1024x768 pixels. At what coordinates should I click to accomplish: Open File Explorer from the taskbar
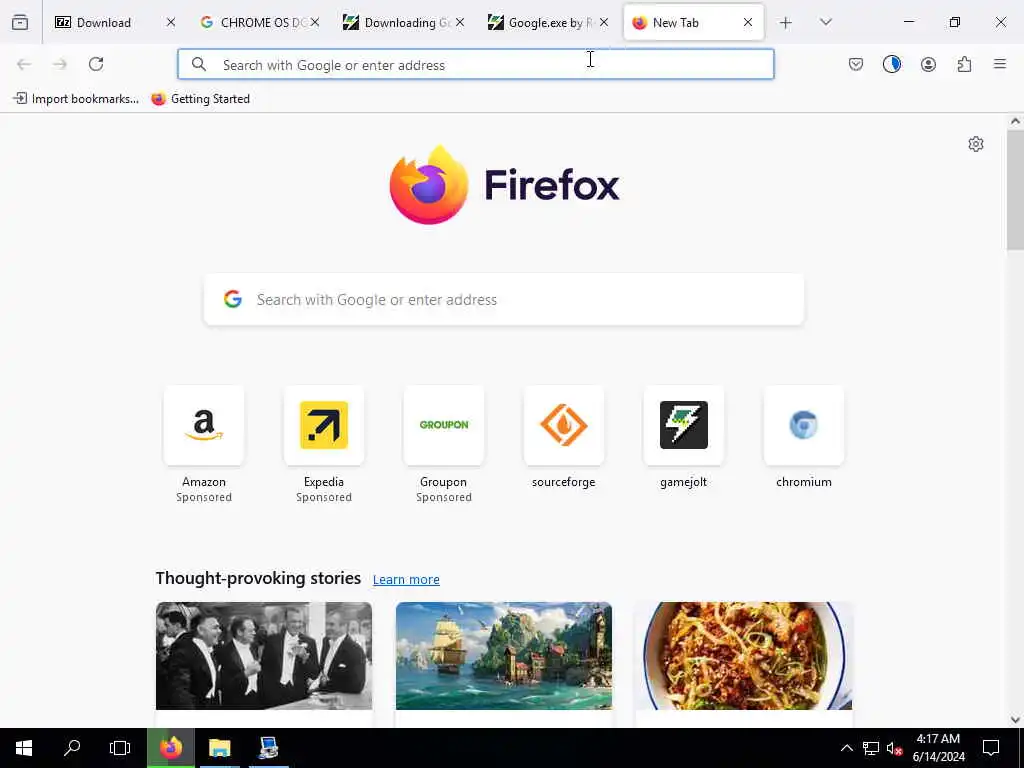(x=219, y=748)
